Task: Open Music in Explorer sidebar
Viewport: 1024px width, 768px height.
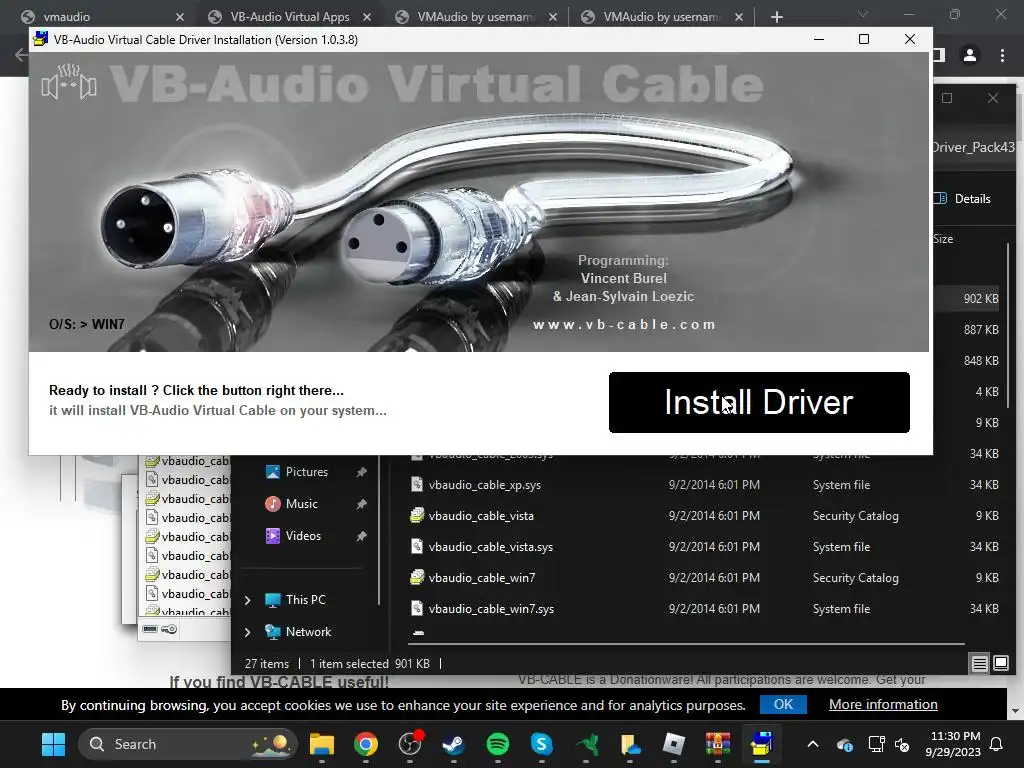Action: pyautogui.click(x=302, y=504)
